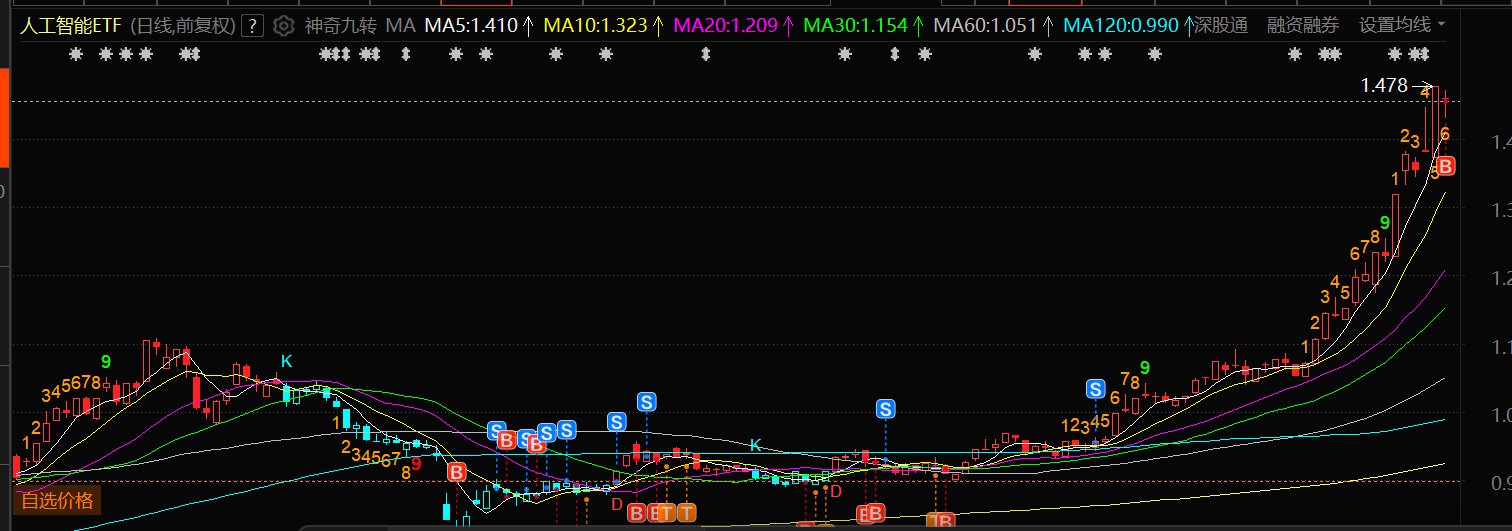Click the red 9 ending the downward count
This screenshot has height=531, width=1512.
(417, 463)
